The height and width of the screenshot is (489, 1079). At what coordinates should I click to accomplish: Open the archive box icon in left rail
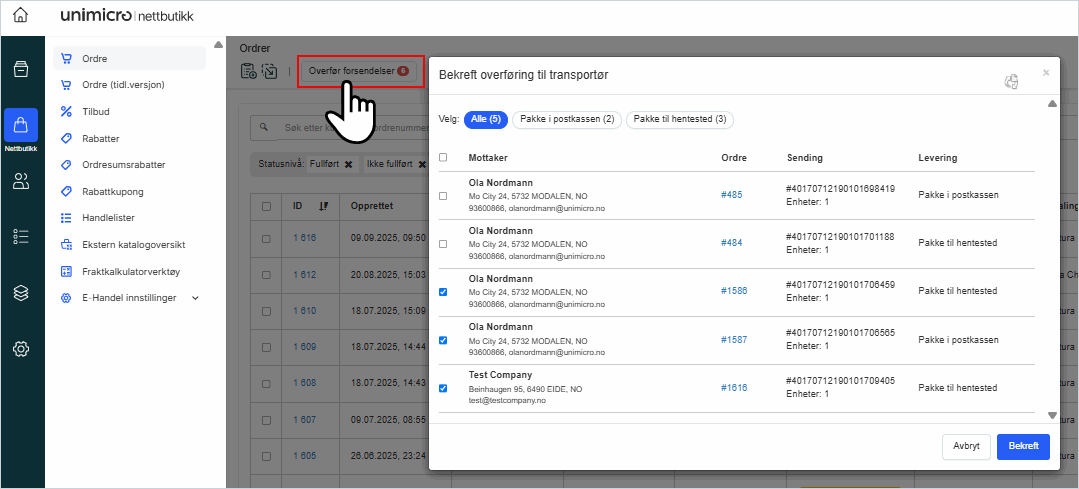pyautogui.click(x=21, y=69)
